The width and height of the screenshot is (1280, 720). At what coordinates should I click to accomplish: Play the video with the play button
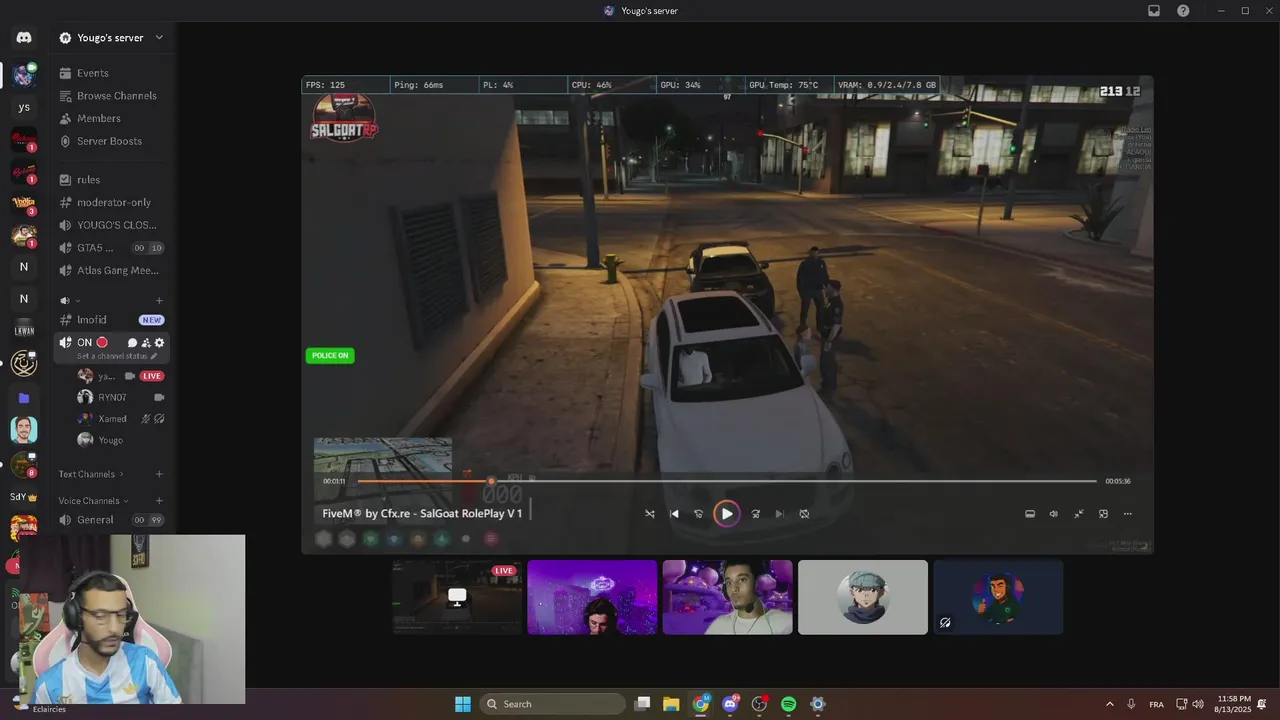tap(727, 514)
